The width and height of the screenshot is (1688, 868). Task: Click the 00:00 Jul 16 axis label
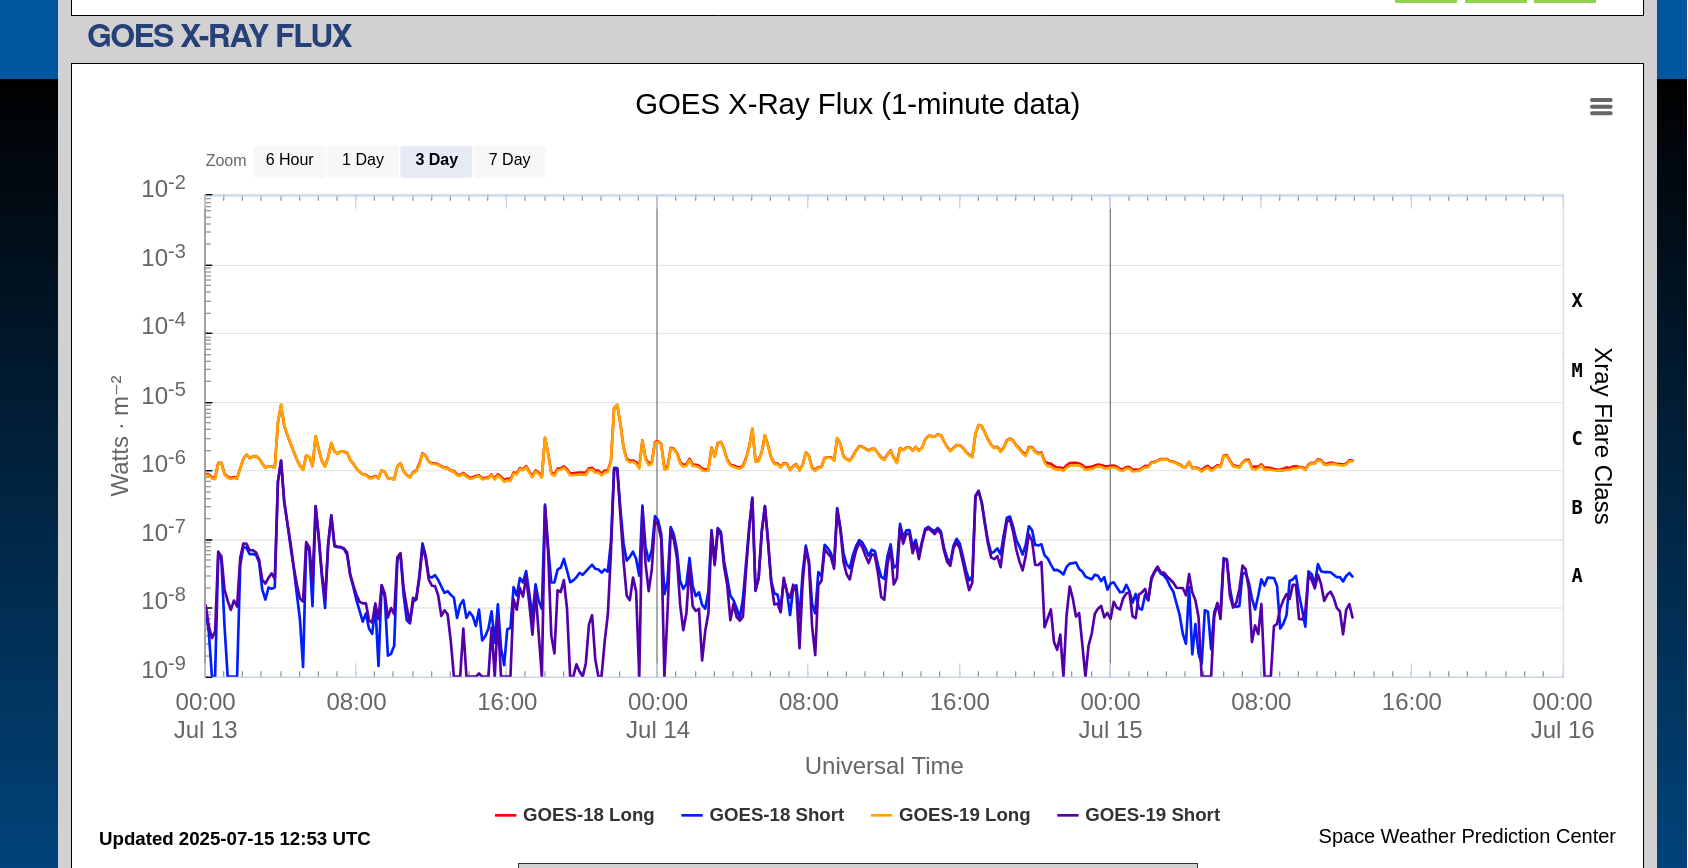click(1562, 716)
